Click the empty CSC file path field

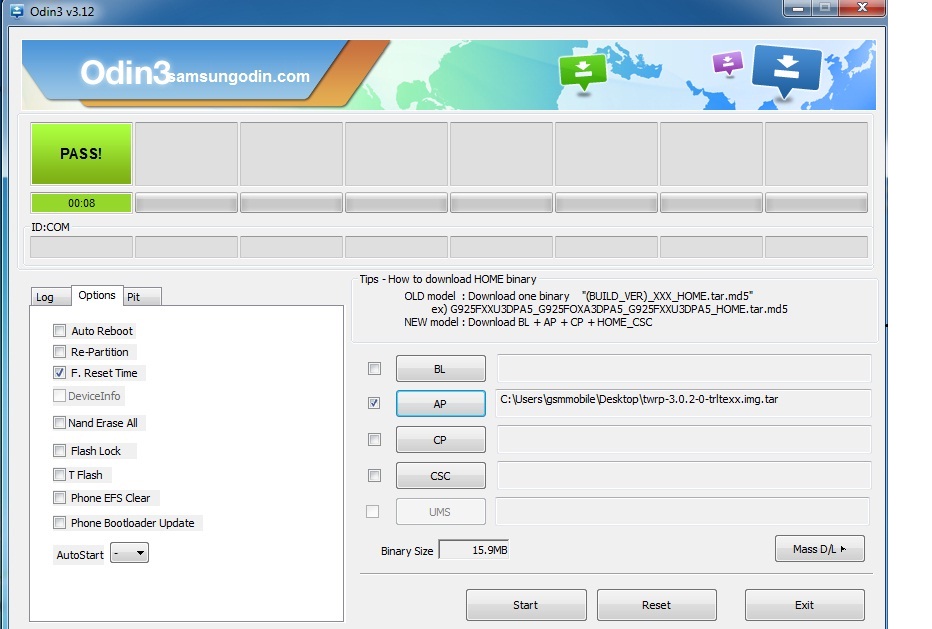click(x=684, y=476)
